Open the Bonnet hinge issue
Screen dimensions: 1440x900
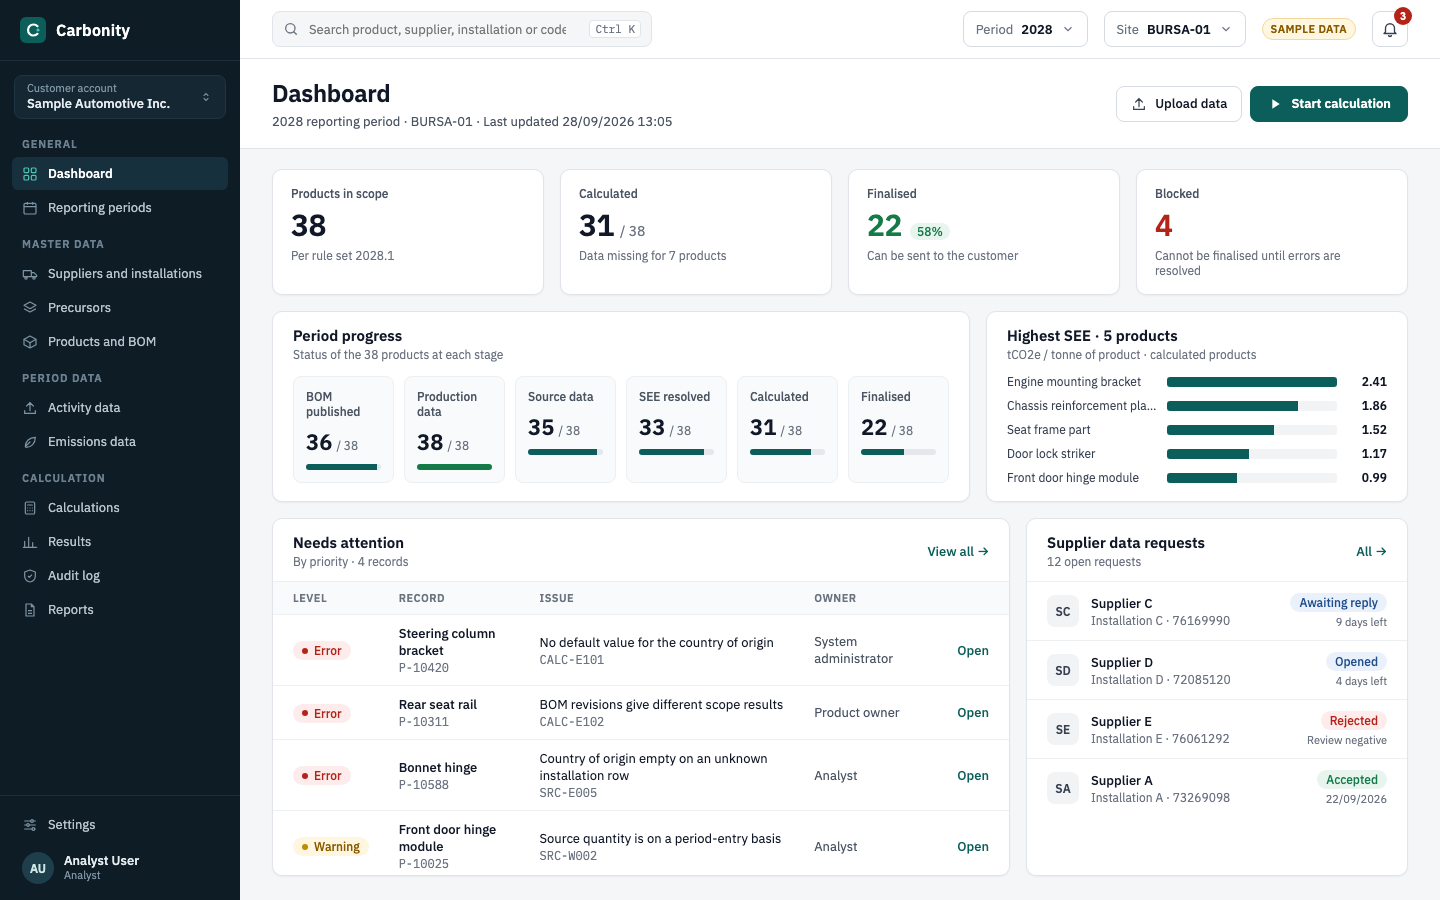pos(973,776)
